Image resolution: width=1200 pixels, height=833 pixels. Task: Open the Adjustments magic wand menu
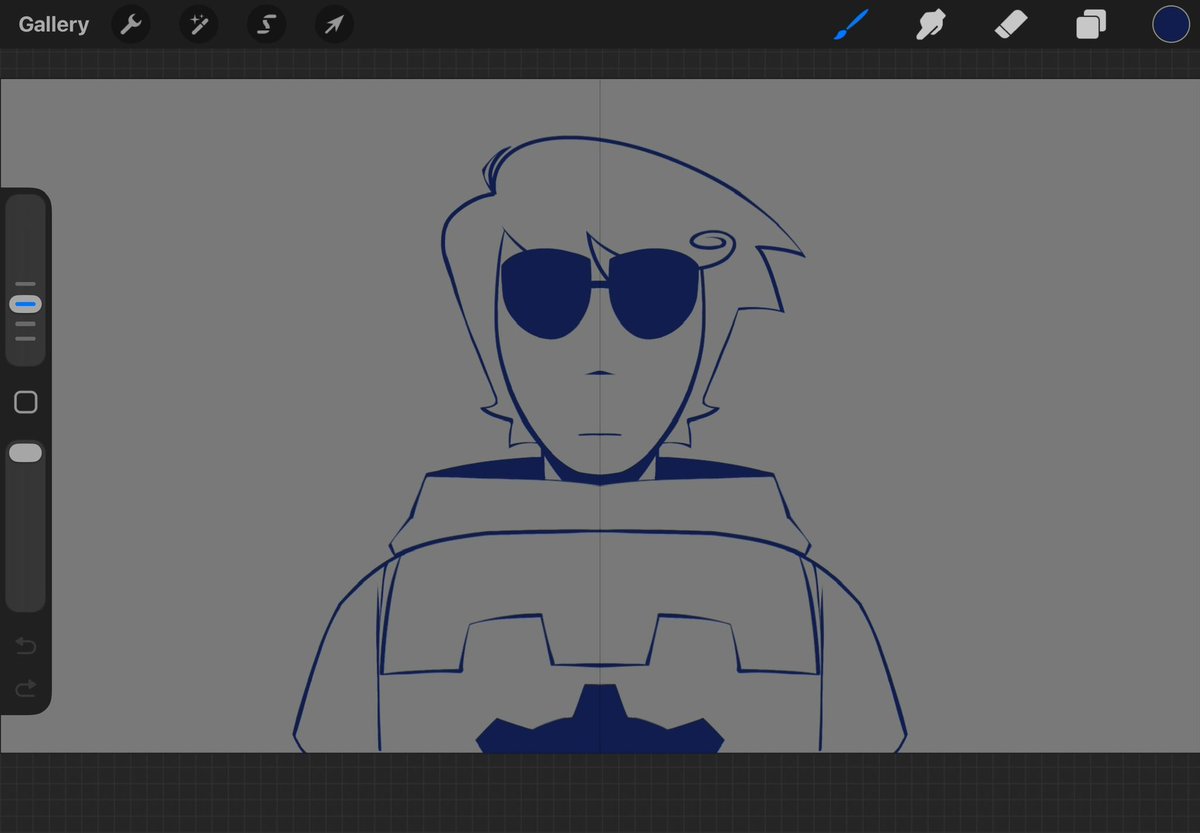[198, 24]
